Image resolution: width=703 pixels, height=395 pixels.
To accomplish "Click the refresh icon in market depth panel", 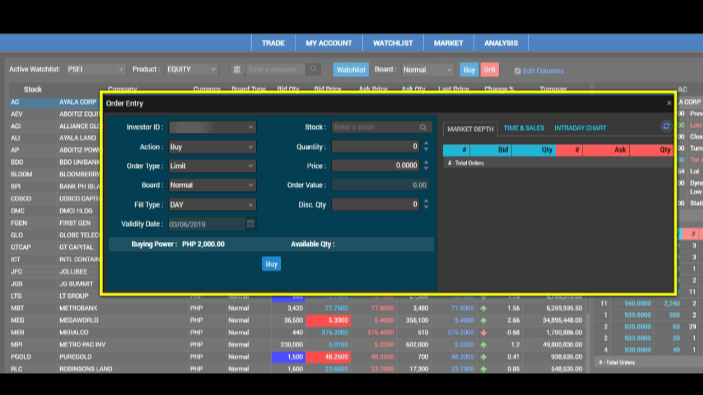I will [666, 126].
